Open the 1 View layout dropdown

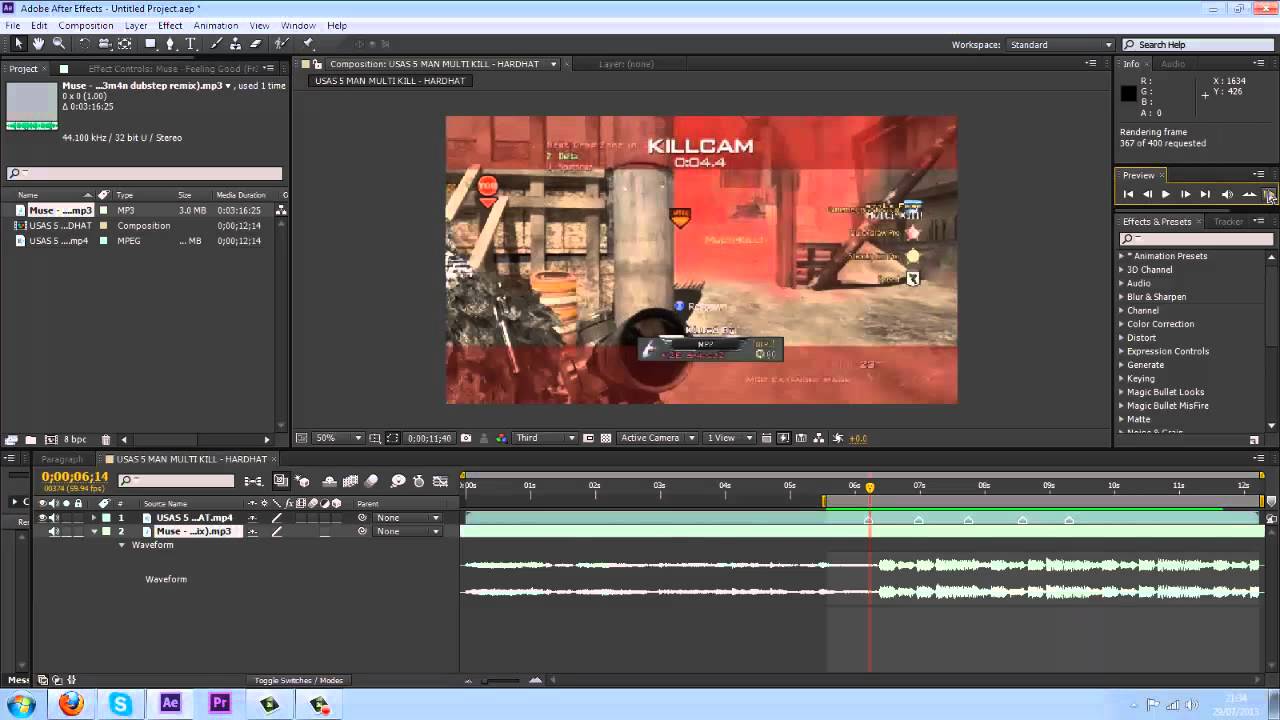coord(730,438)
